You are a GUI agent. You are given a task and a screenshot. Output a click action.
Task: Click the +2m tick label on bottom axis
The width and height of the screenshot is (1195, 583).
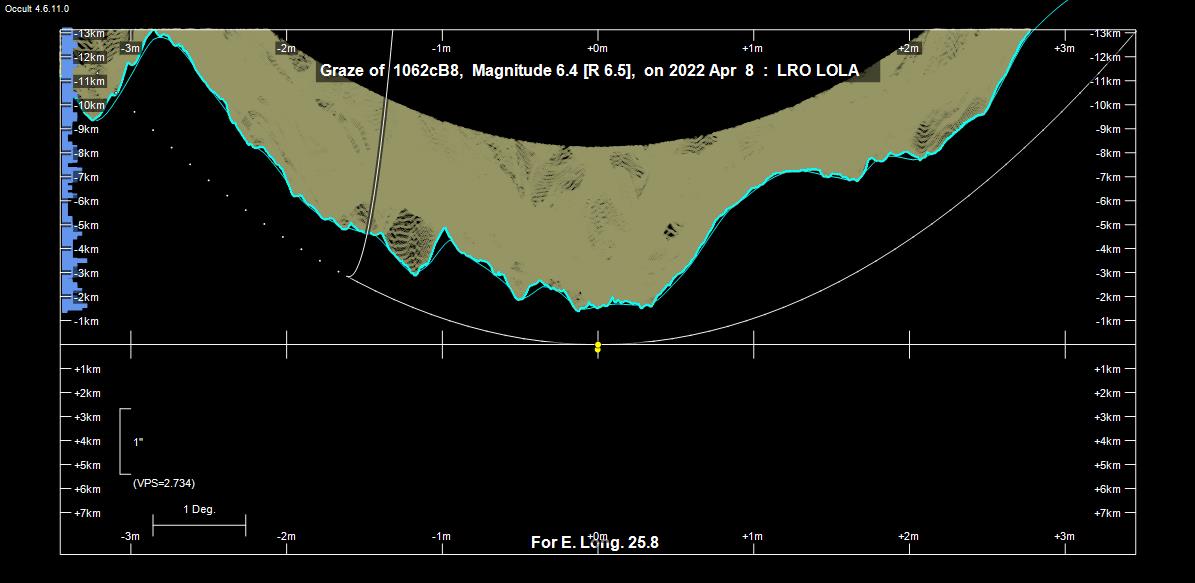(x=908, y=537)
